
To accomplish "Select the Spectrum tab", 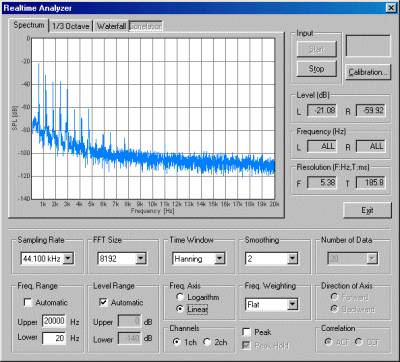I will tap(29, 25).
